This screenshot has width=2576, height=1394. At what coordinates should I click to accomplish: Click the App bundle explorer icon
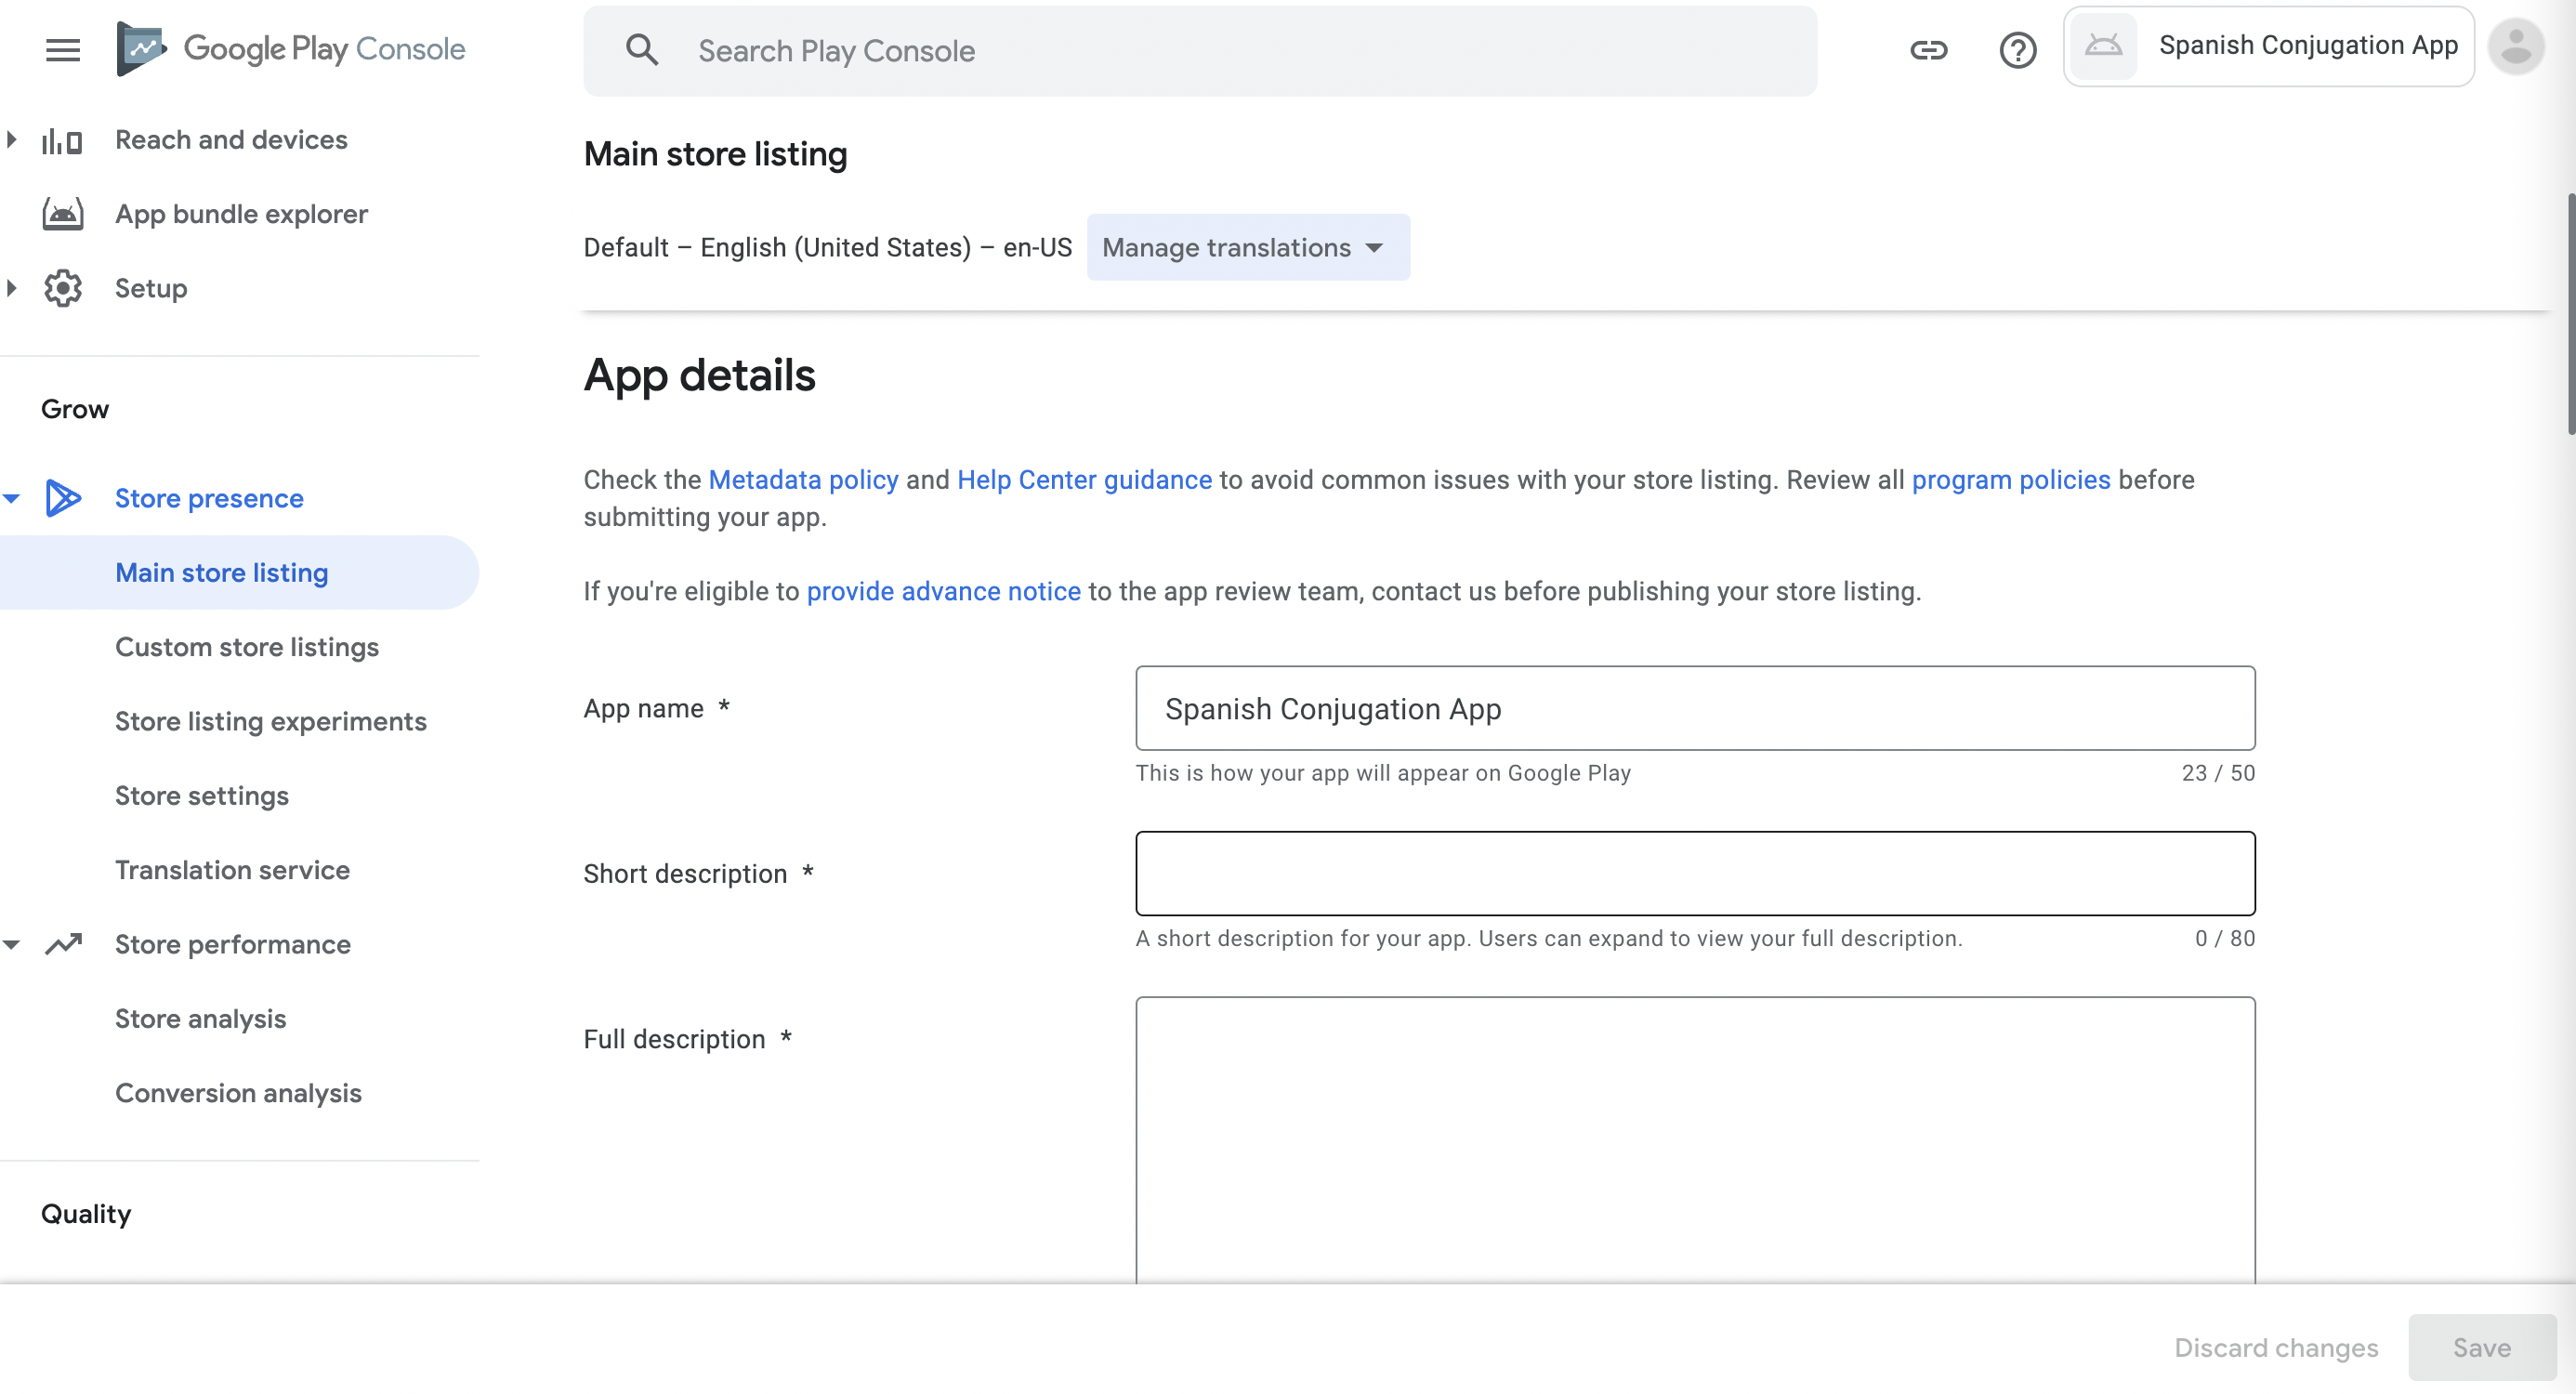pyautogui.click(x=62, y=214)
